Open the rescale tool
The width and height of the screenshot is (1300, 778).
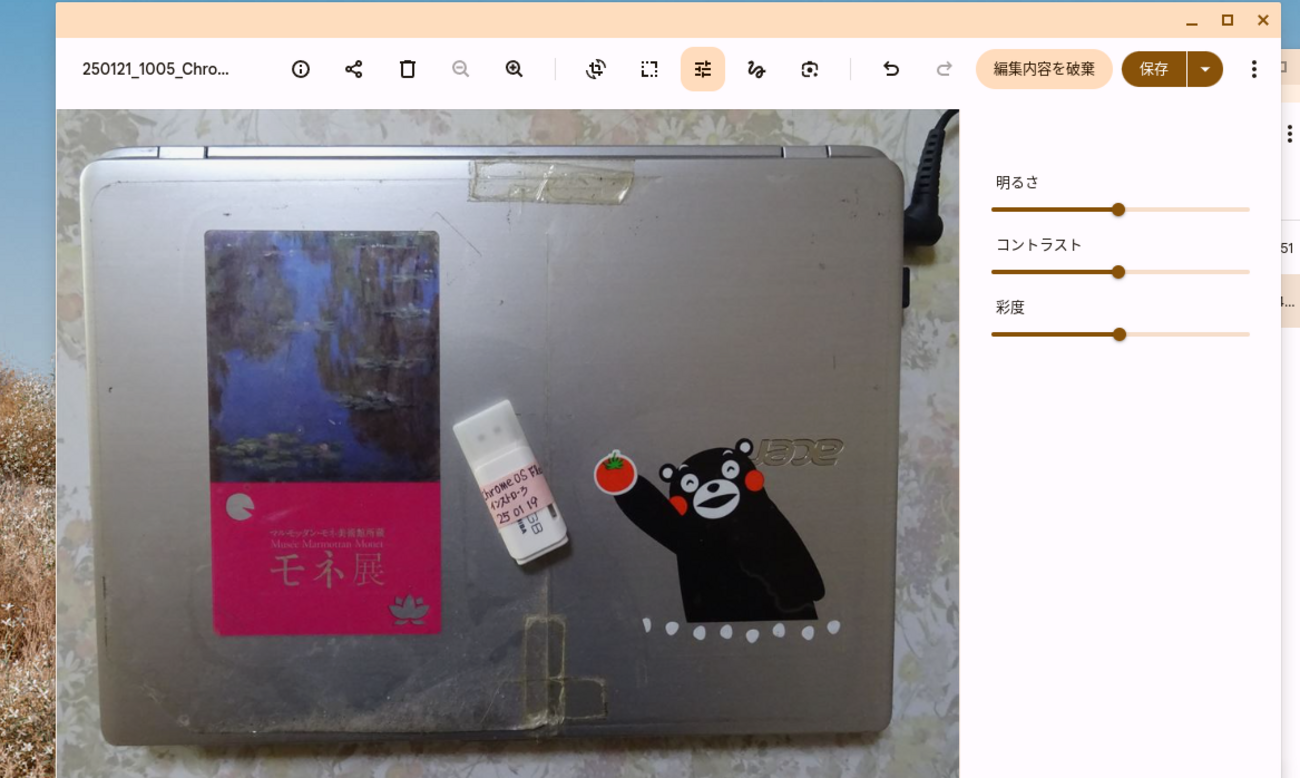[649, 69]
